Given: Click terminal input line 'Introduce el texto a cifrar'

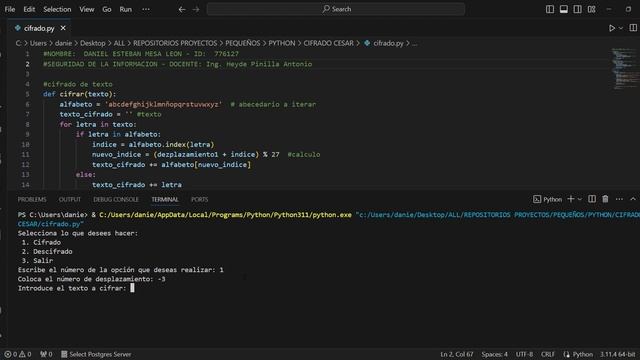Looking at the screenshot, I should [76, 288].
